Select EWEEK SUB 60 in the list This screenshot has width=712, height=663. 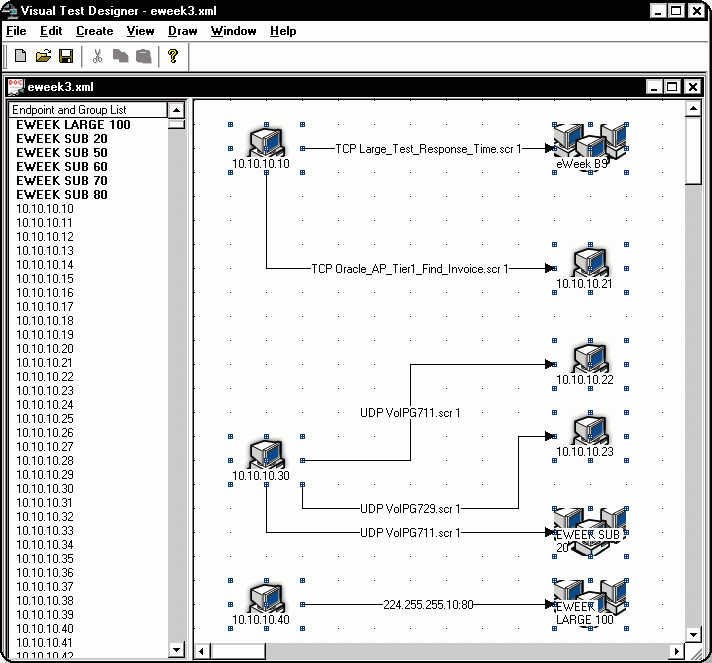[x=62, y=167]
